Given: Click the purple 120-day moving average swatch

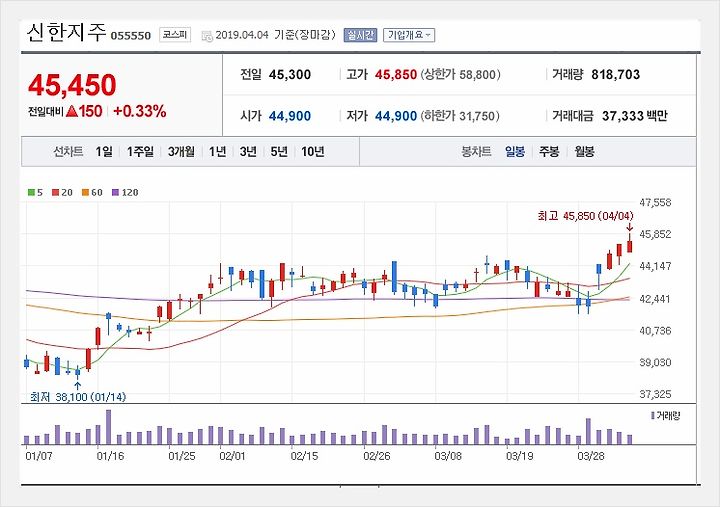Looking at the screenshot, I should point(115,192).
